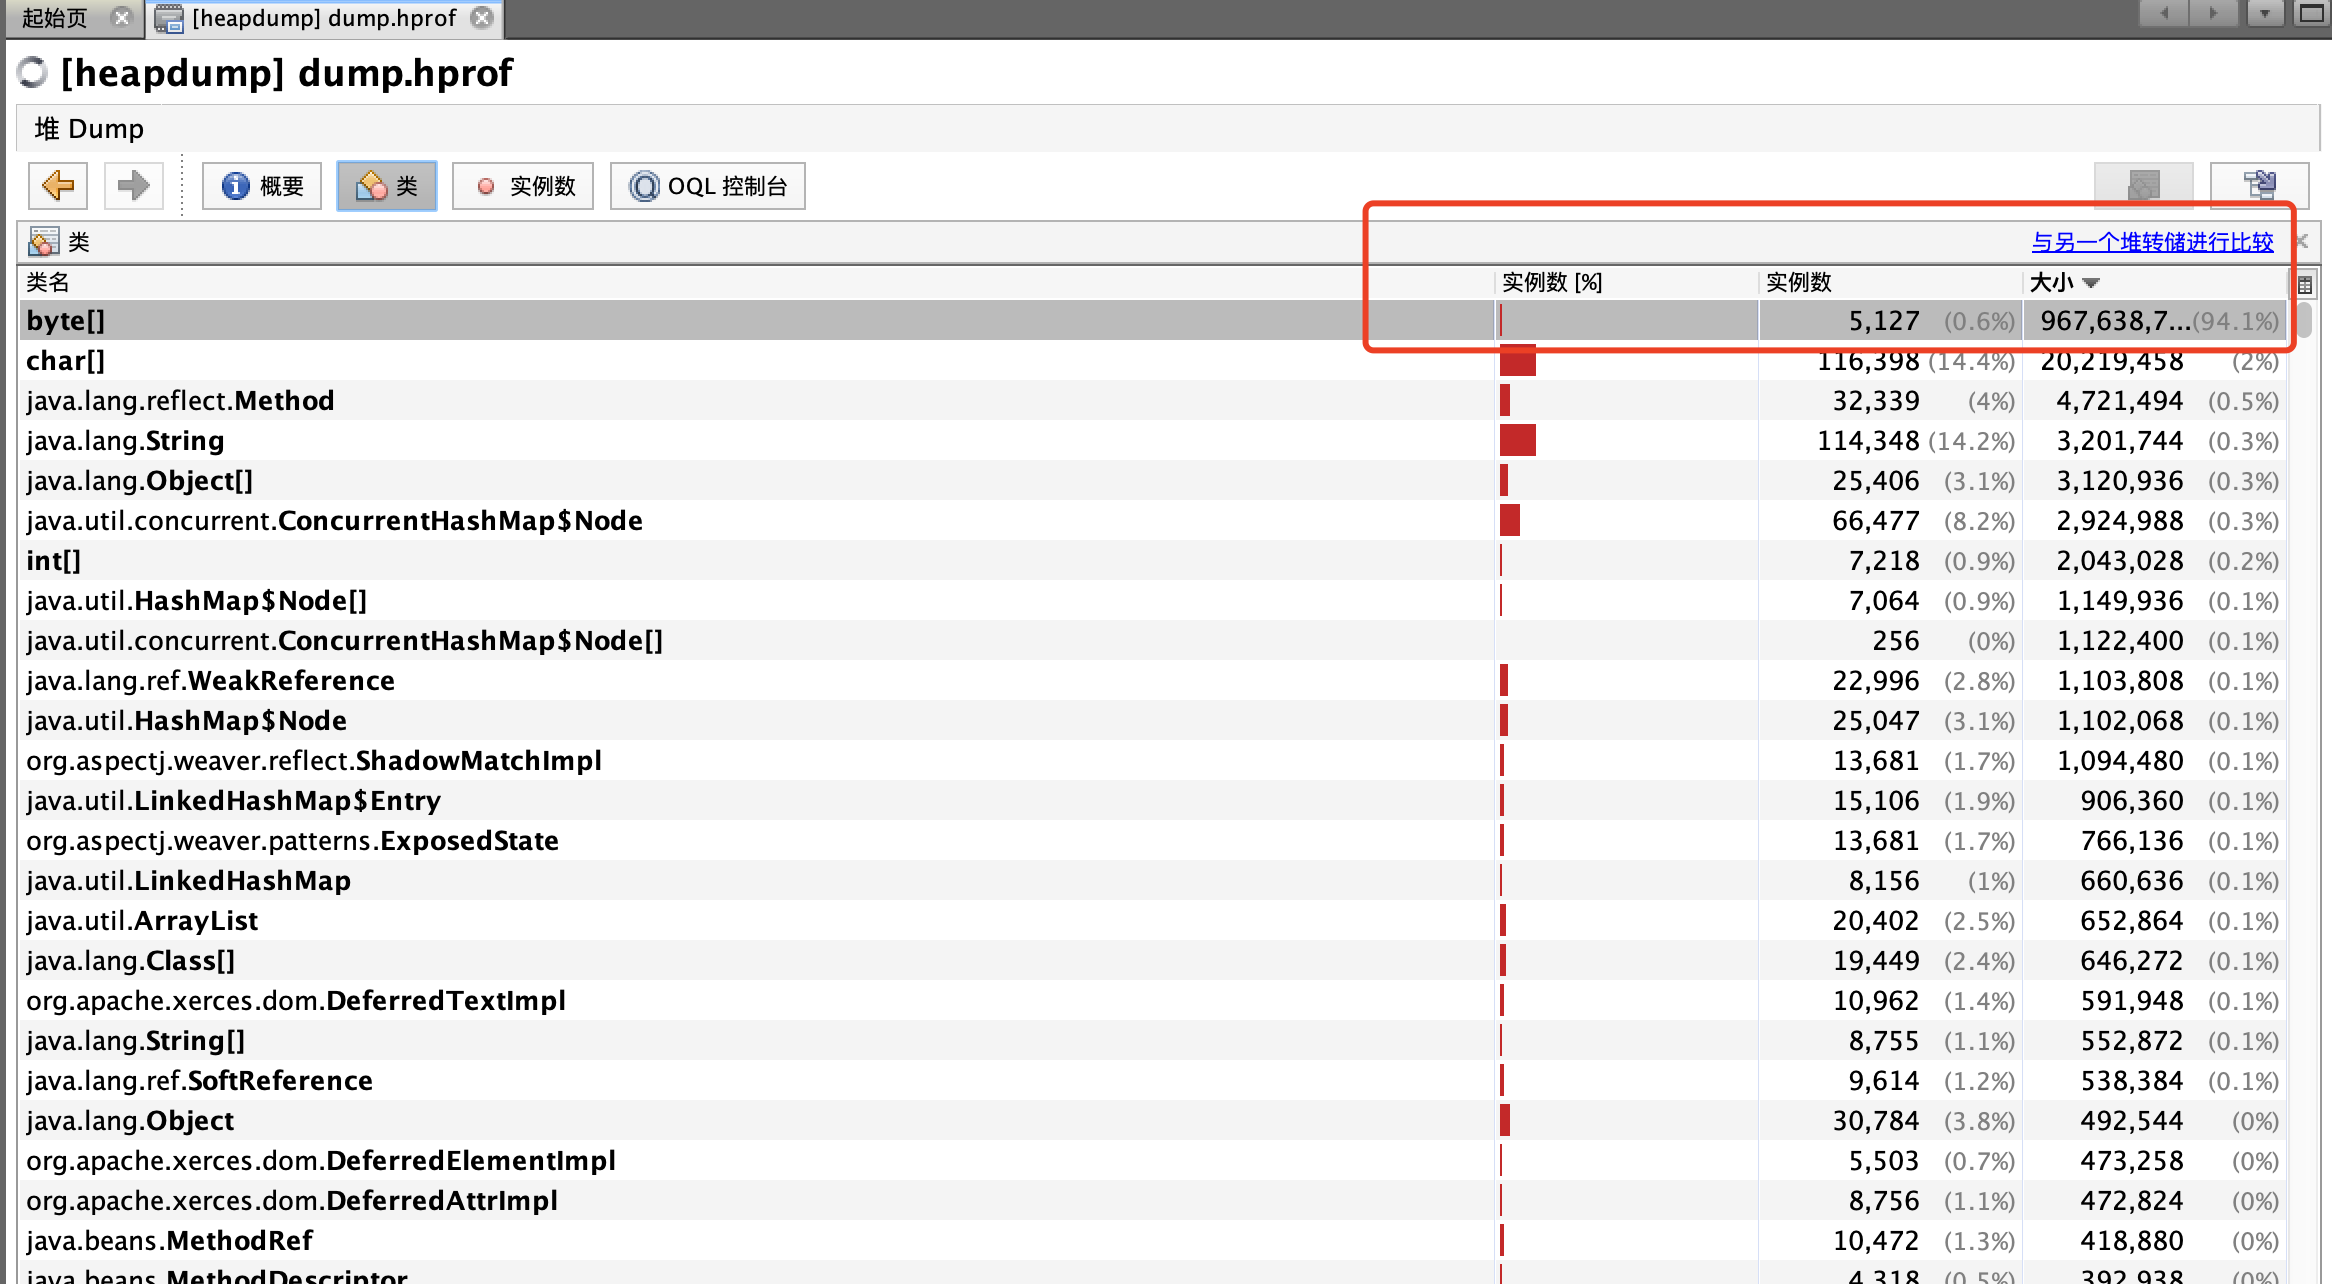Select the [heapdump] dump.hprof tab

[x=323, y=18]
